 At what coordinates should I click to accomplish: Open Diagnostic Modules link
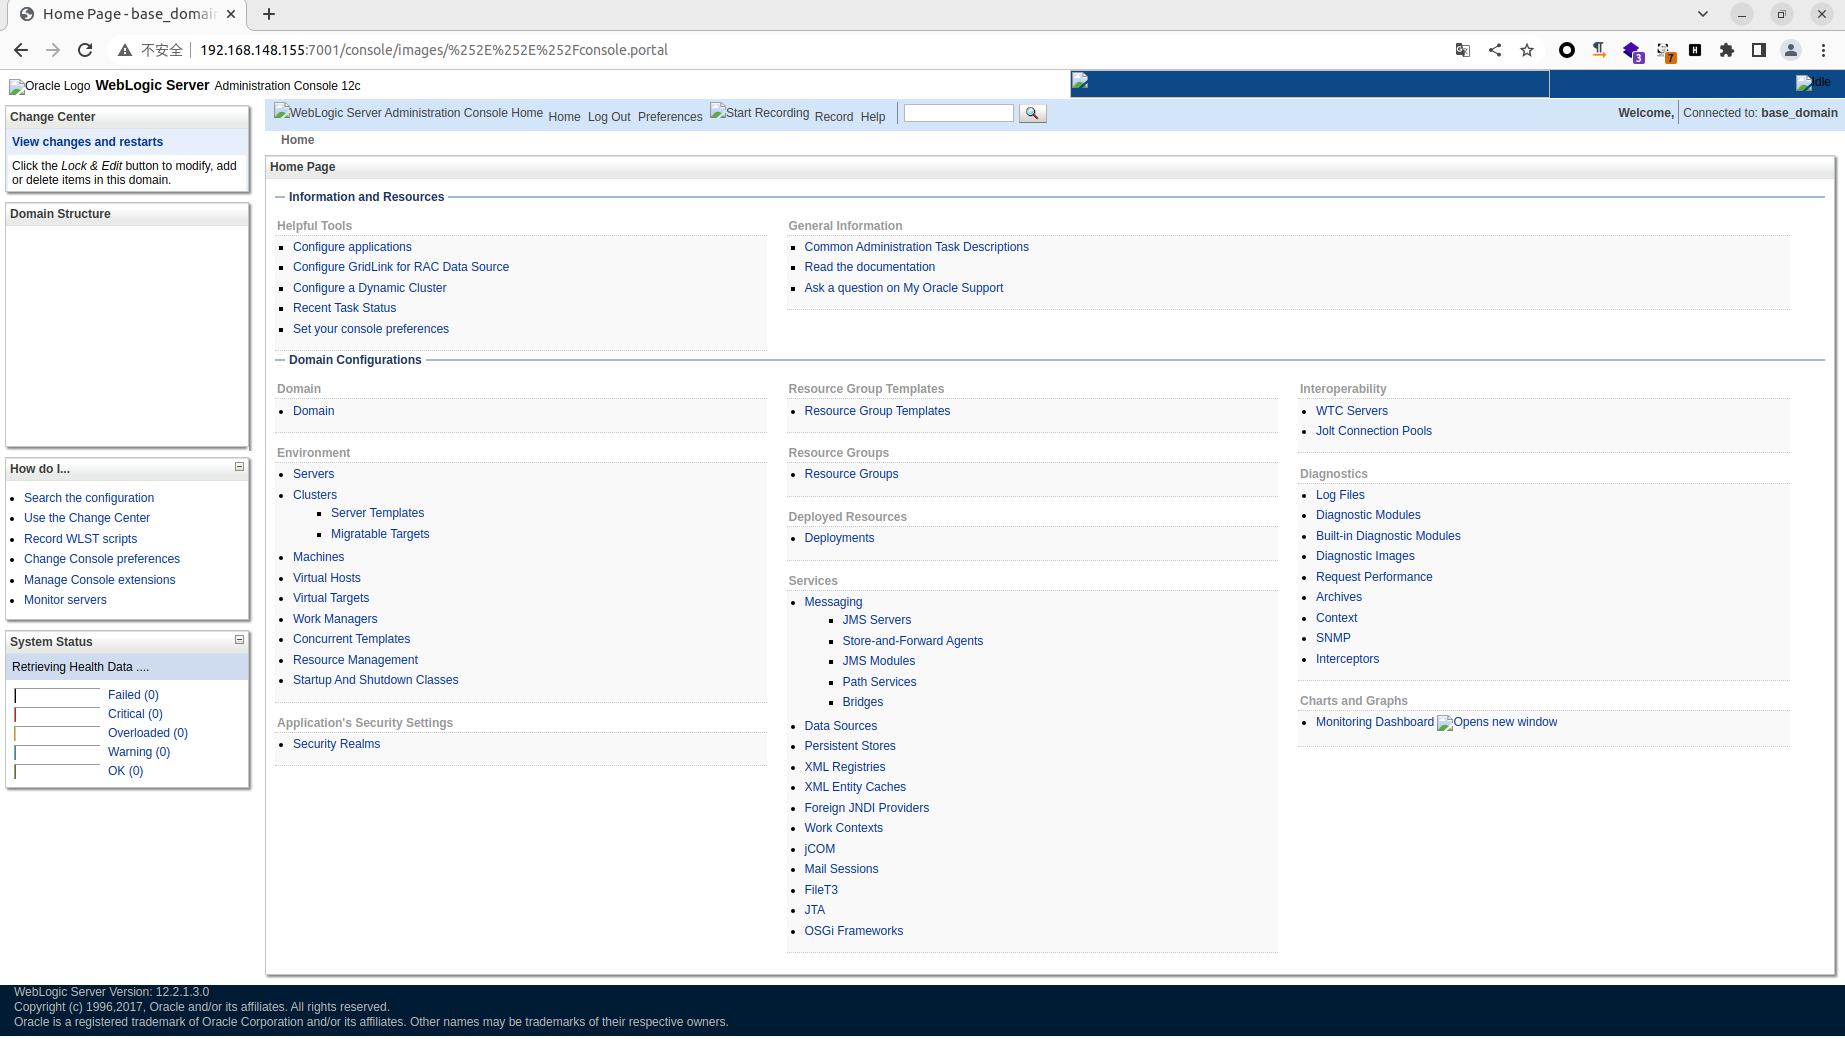(x=1368, y=515)
